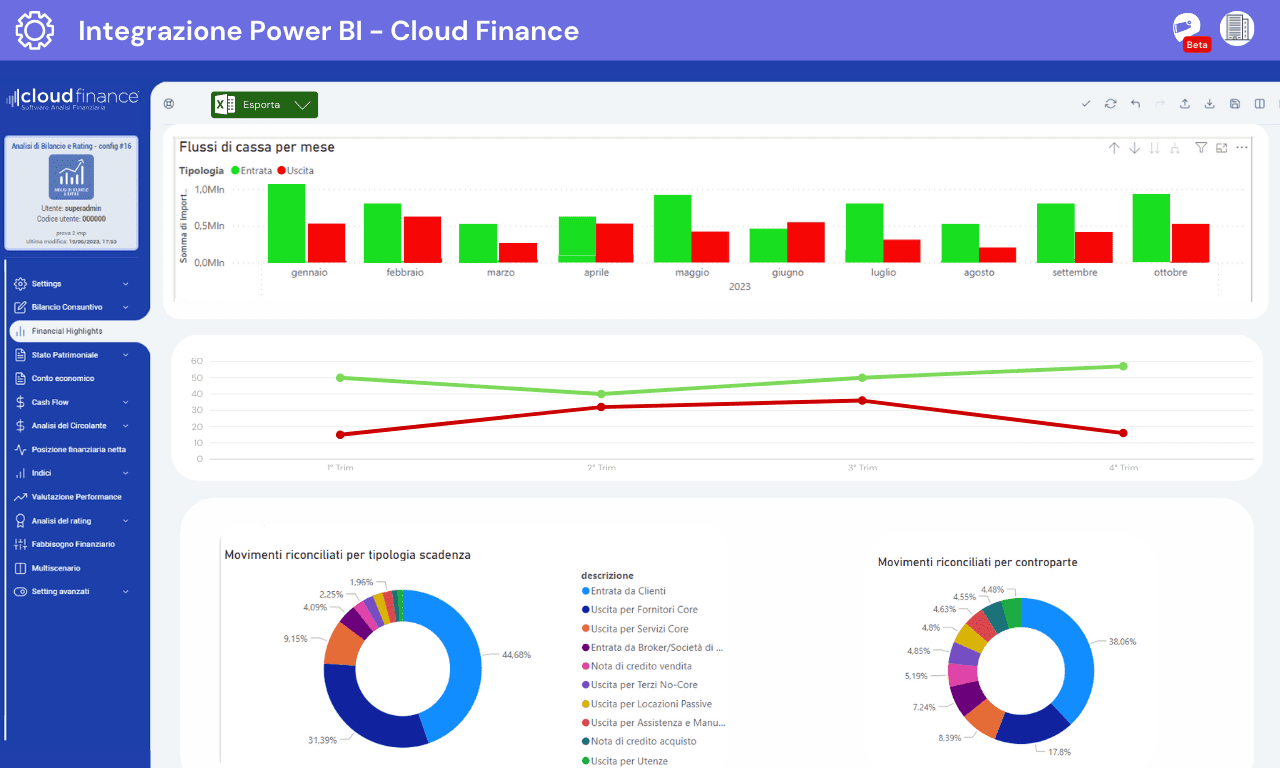Select Entrata da Clienti legend entry

point(623,591)
